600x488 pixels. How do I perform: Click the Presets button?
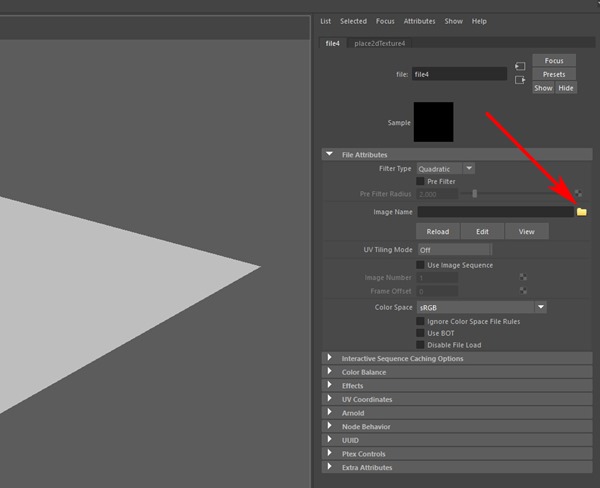coord(554,74)
